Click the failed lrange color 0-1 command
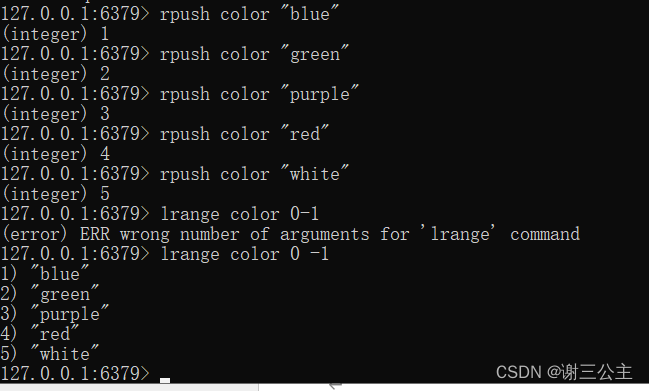 pyautogui.click(x=239, y=214)
